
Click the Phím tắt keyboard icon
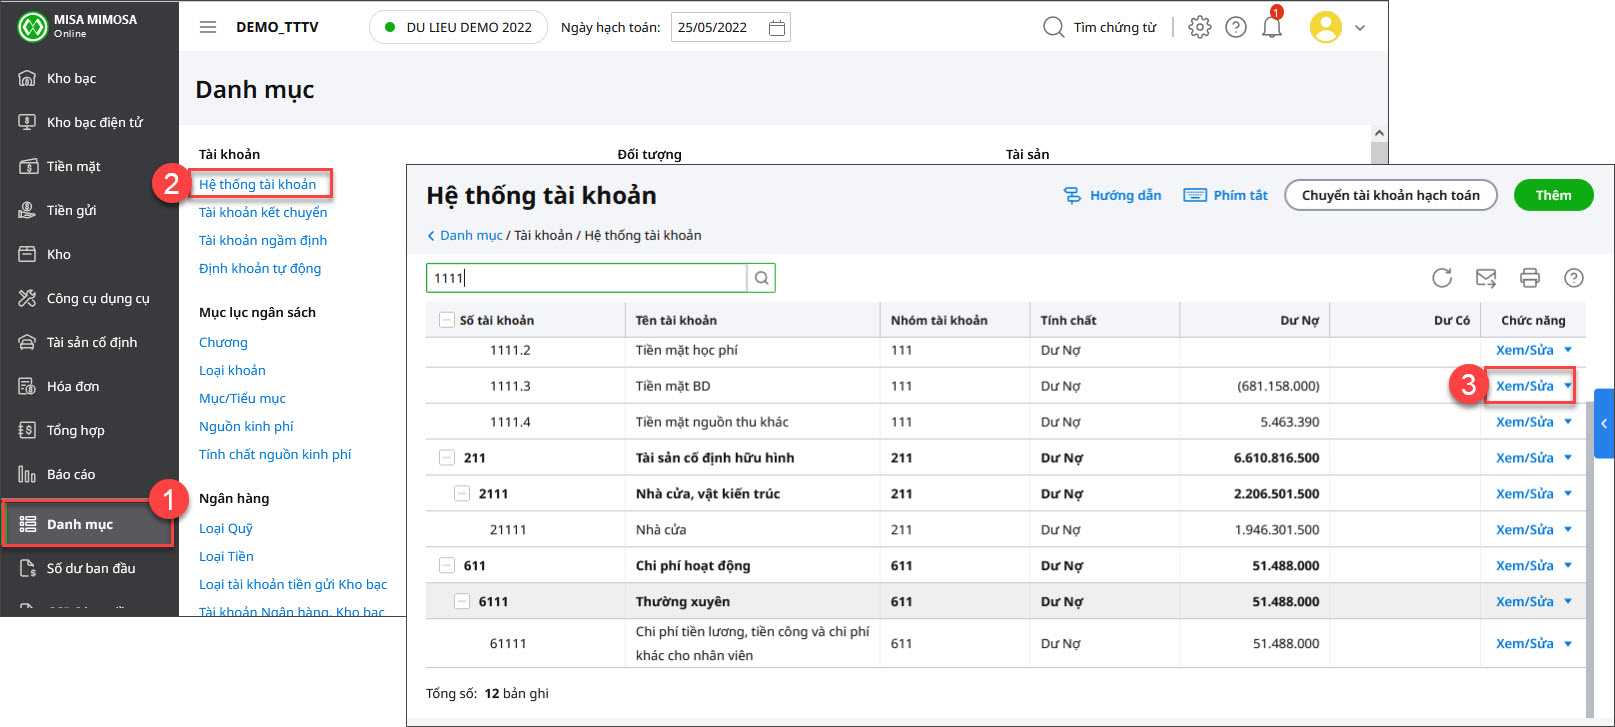(x=1195, y=195)
